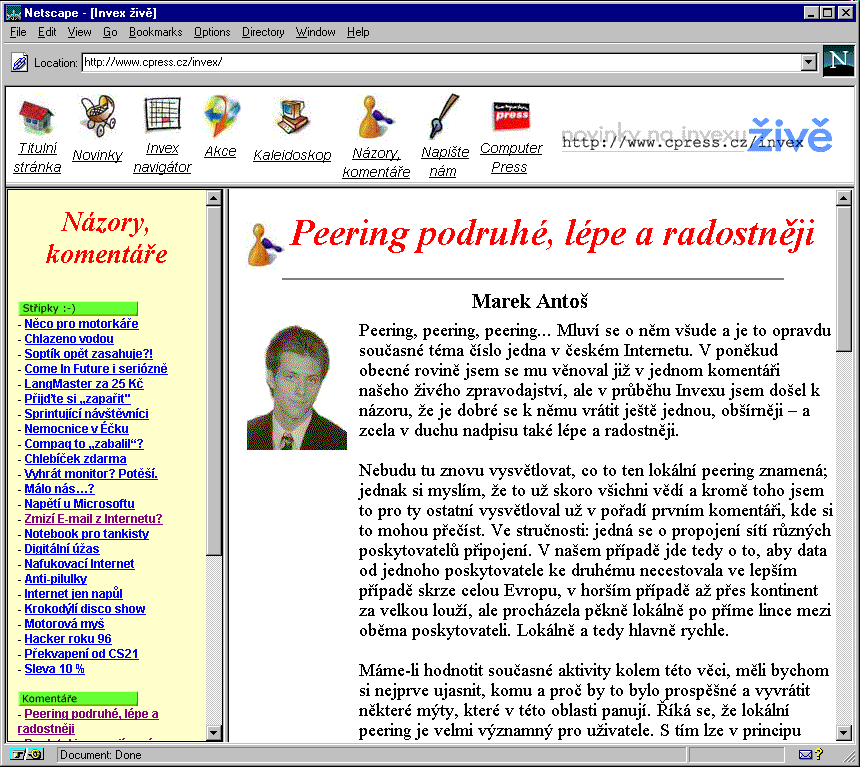Click the sidebar frame scrollbar thumb
Viewport: 860px width, 767px height.
pos(214,381)
